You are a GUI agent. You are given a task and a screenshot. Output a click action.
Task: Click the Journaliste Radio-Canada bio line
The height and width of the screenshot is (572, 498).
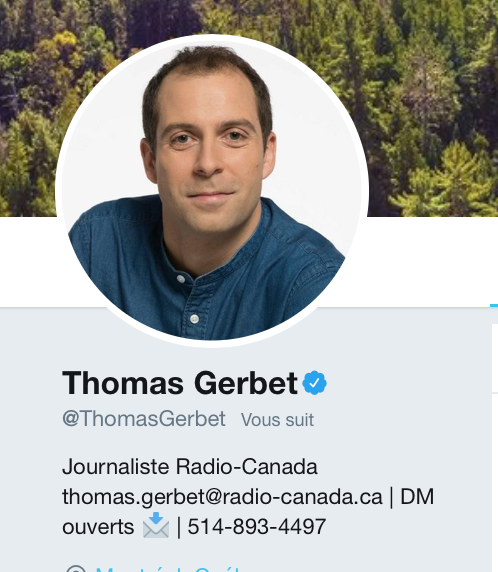tap(190, 467)
